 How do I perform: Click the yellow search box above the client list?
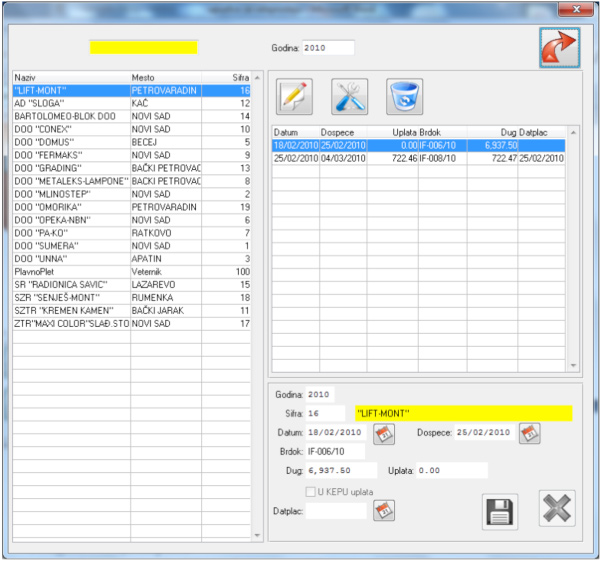(x=143, y=47)
